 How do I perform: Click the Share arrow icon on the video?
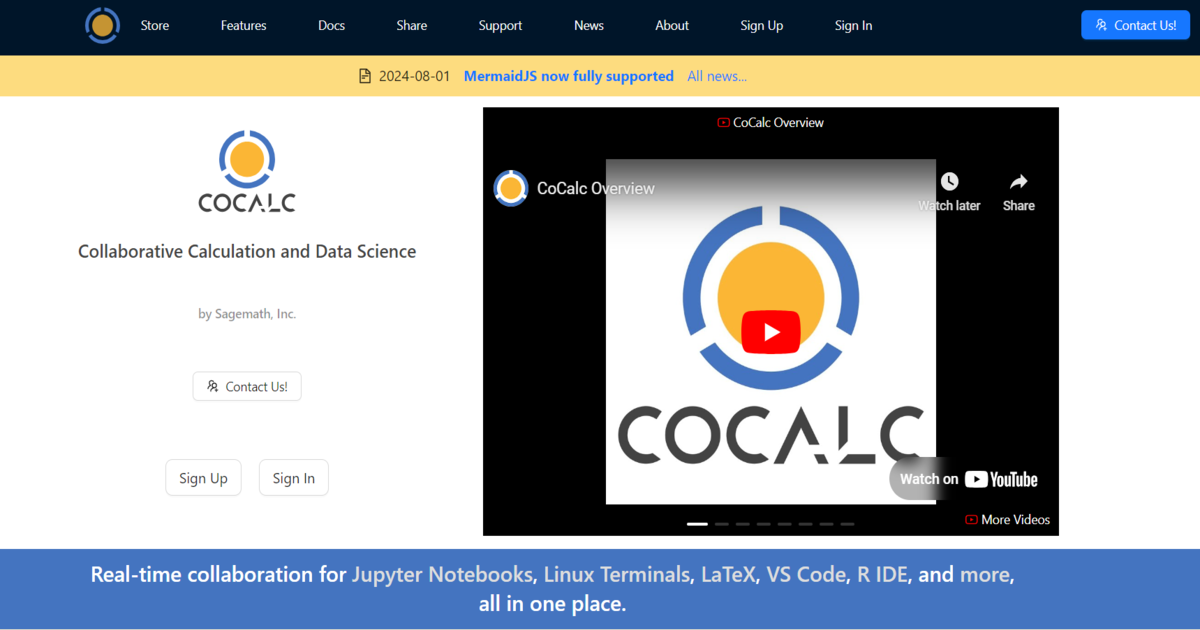[1018, 181]
